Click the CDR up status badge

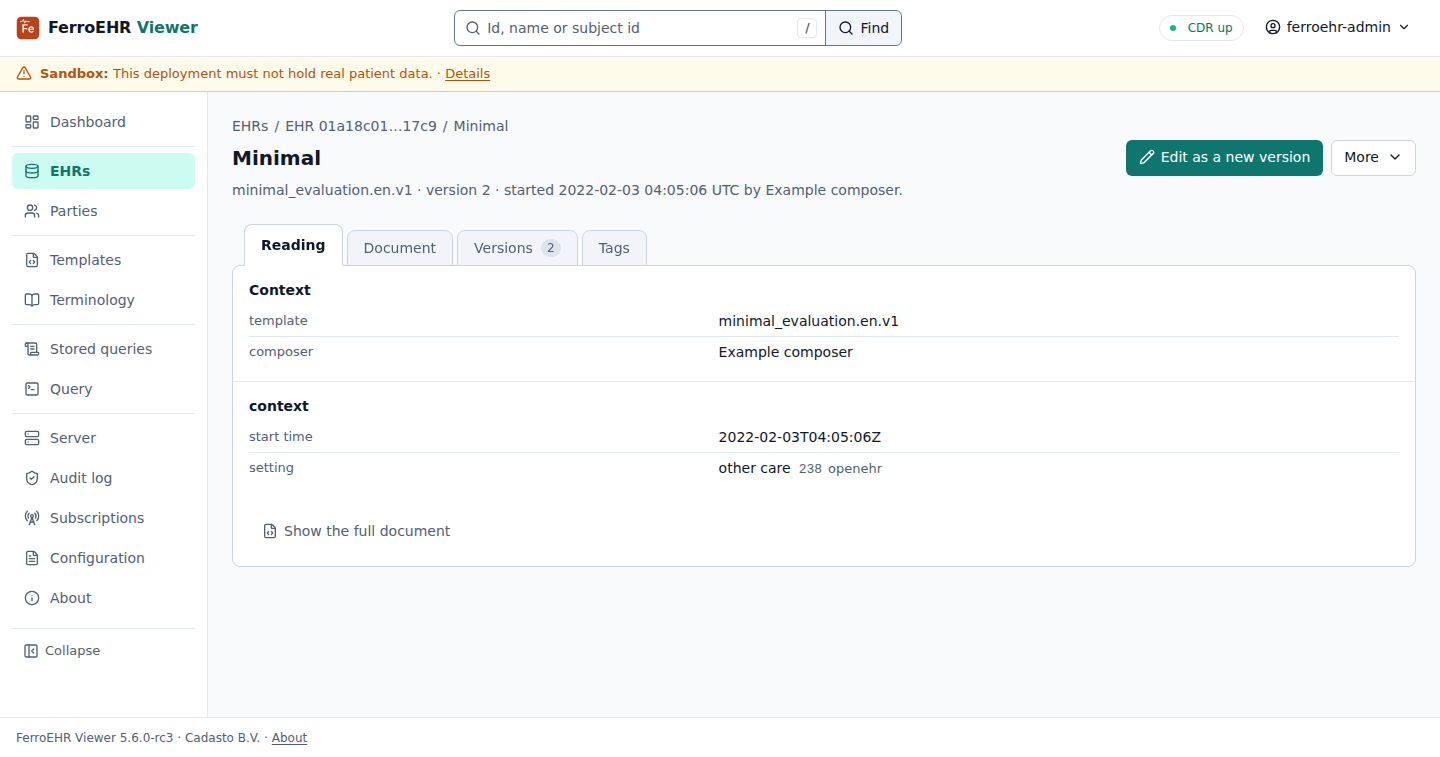pyautogui.click(x=1201, y=28)
